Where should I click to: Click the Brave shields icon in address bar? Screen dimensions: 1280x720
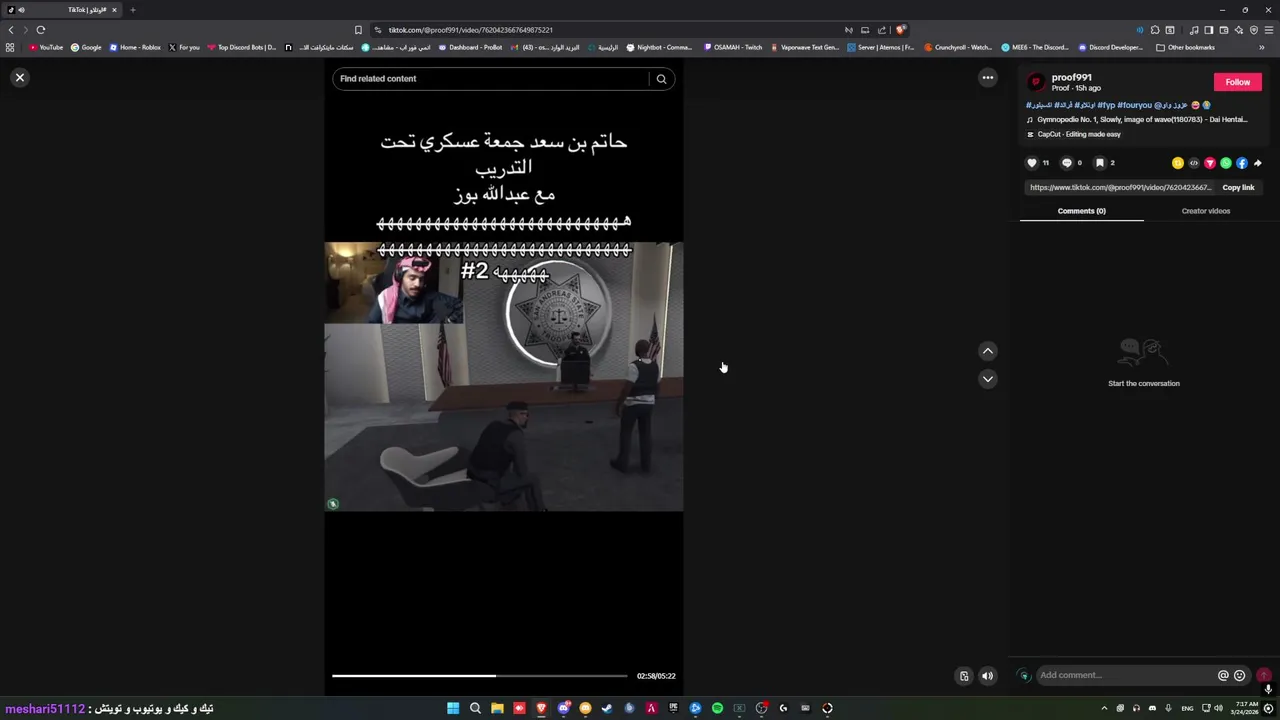pyautogui.click(x=900, y=30)
